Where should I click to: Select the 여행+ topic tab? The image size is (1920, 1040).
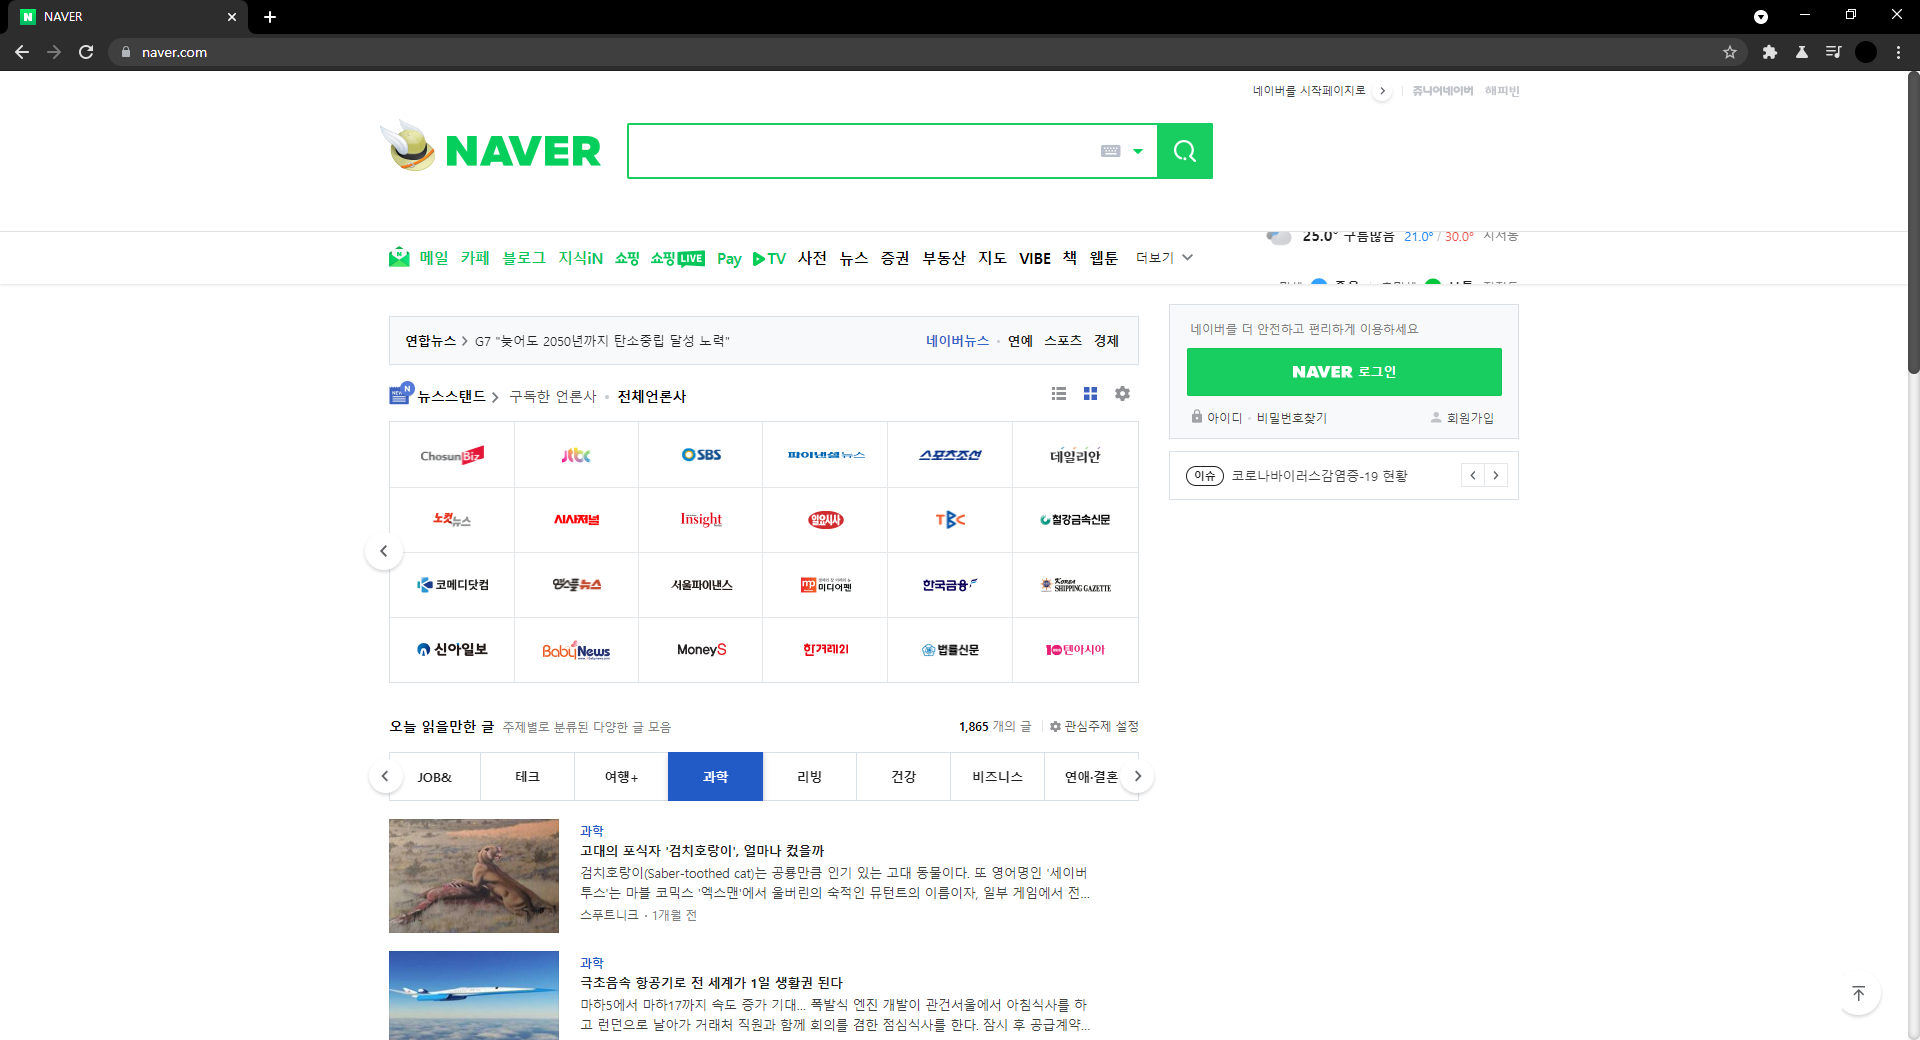(621, 777)
